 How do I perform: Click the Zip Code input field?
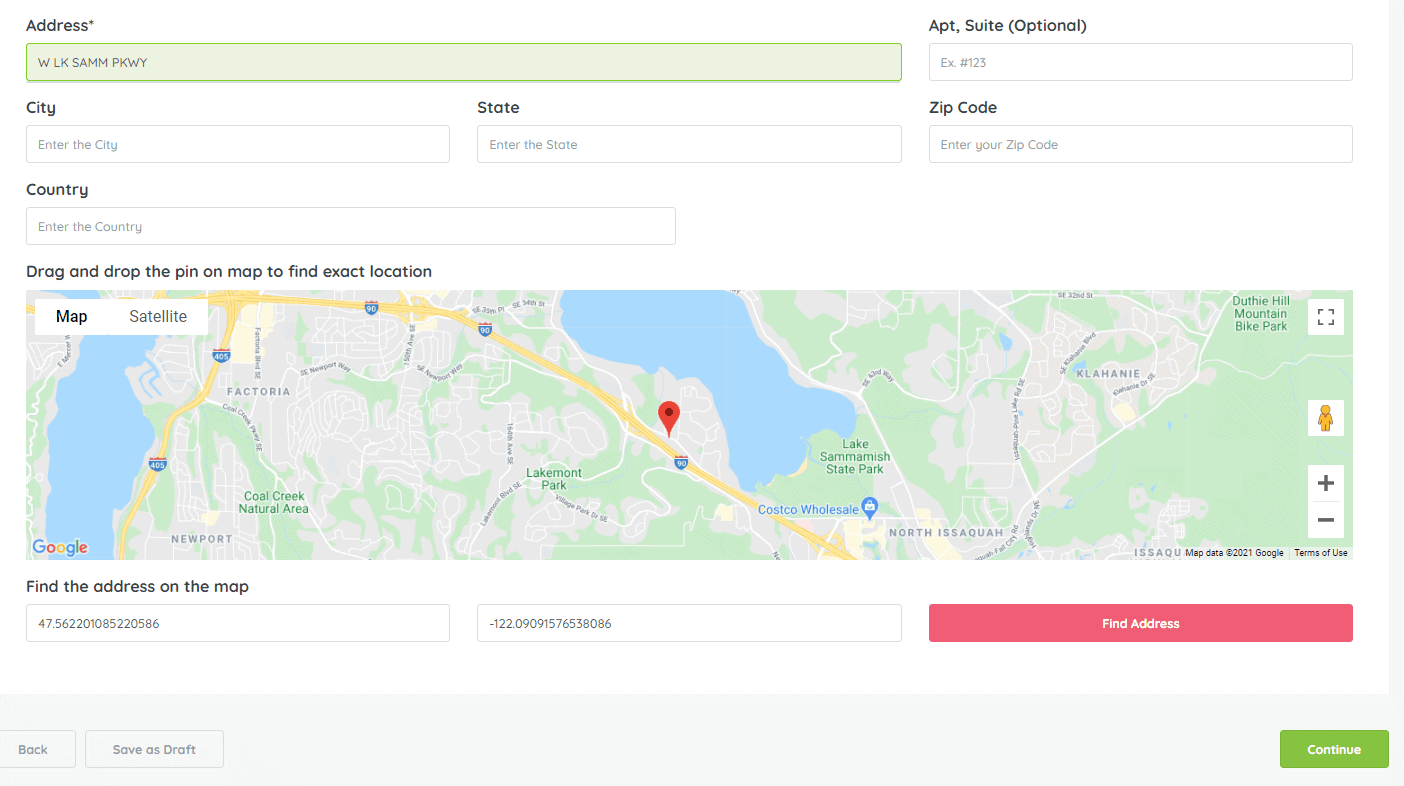(1140, 144)
